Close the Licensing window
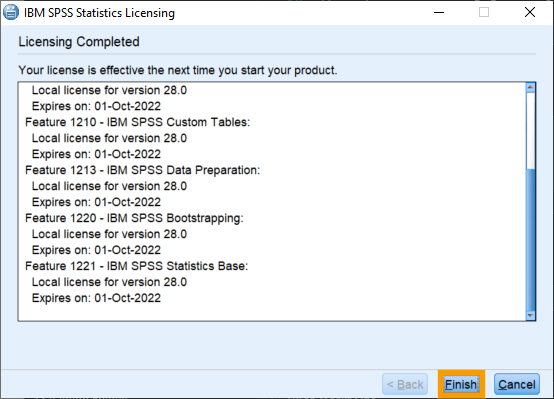Screen dimensions: 554x399 530,12
